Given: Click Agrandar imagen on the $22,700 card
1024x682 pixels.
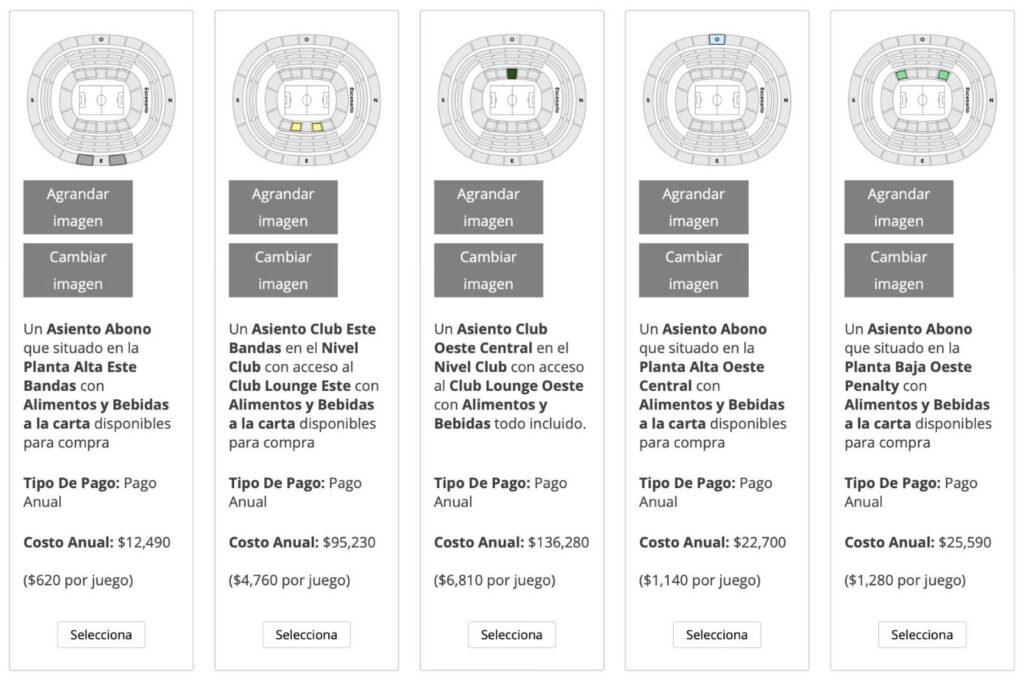Looking at the screenshot, I should click(x=693, y=207).
